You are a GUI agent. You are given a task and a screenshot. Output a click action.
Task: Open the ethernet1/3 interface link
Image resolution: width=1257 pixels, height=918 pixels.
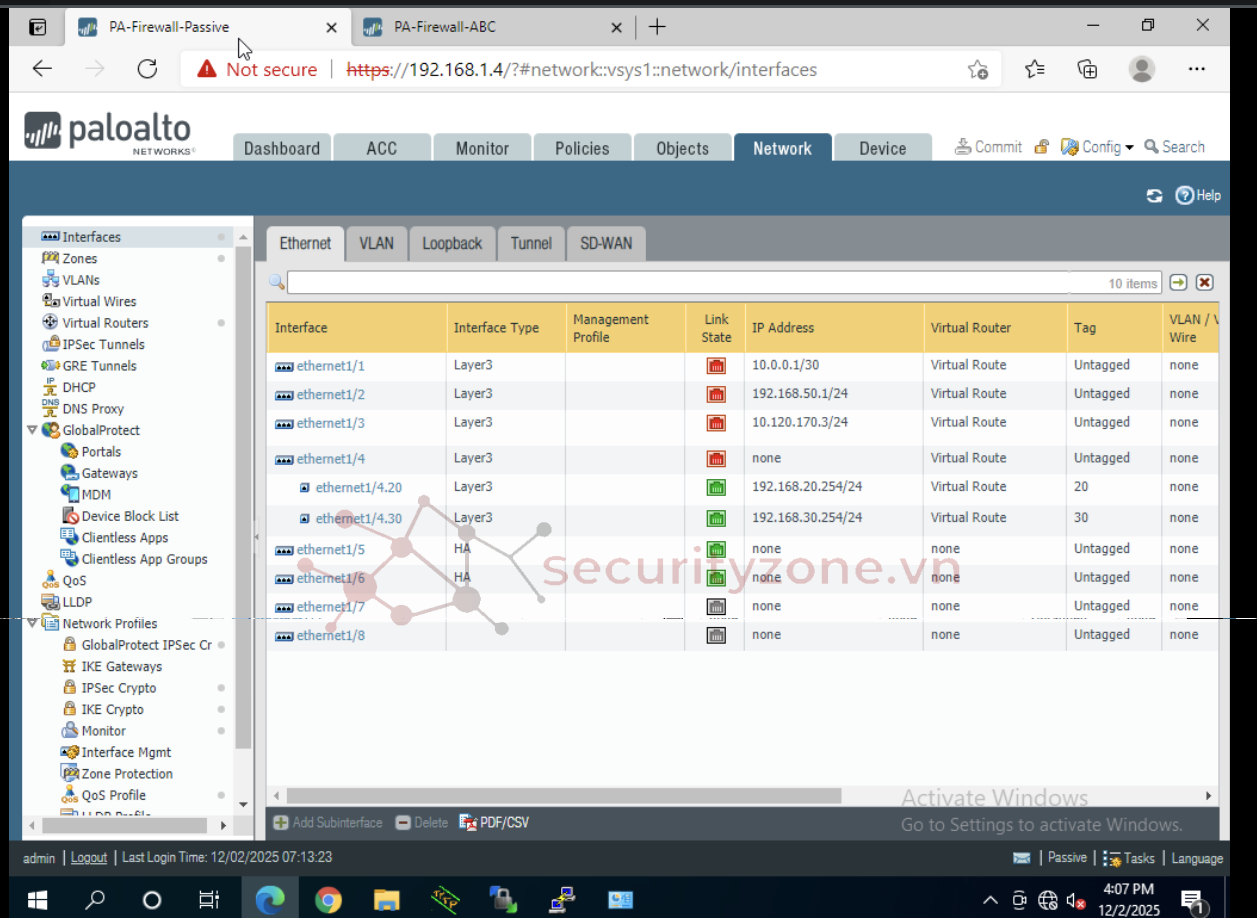pos(330,423)
